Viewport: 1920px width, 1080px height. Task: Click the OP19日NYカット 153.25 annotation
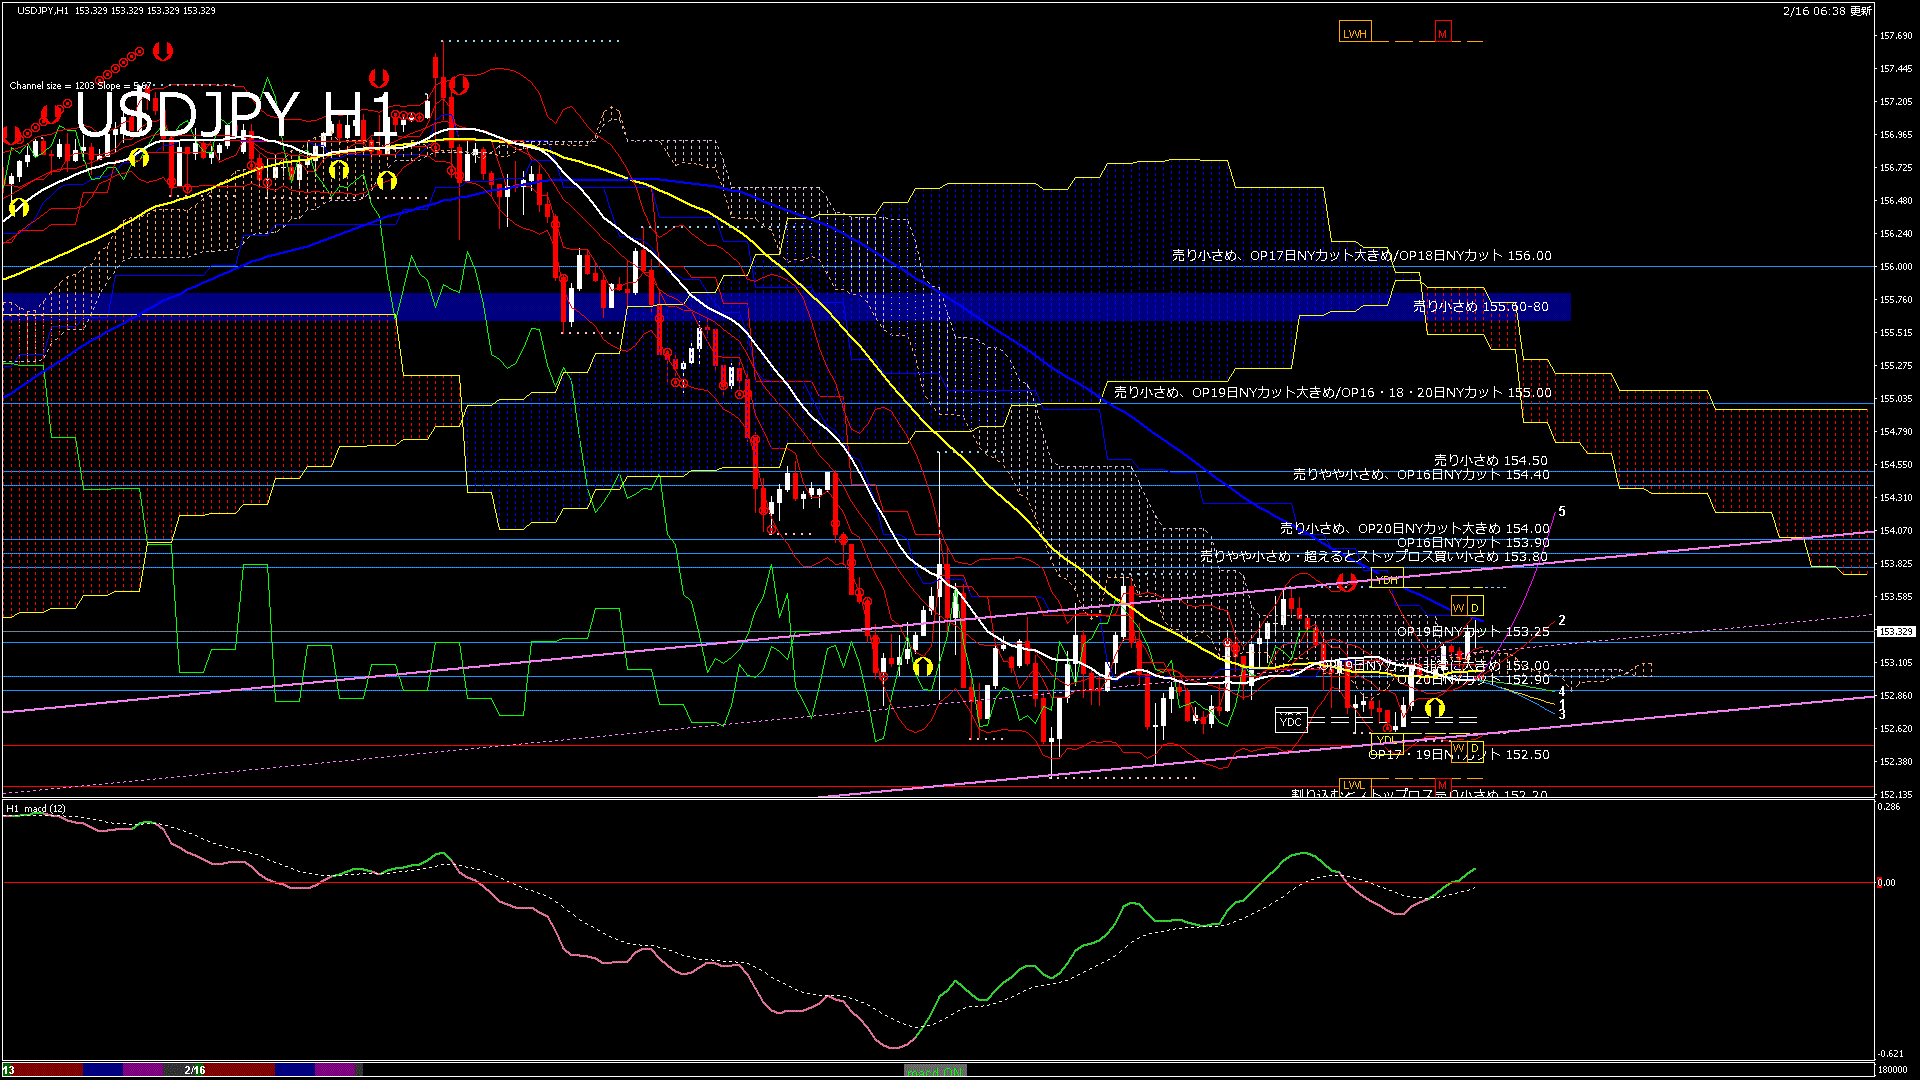coord(1472,631)
